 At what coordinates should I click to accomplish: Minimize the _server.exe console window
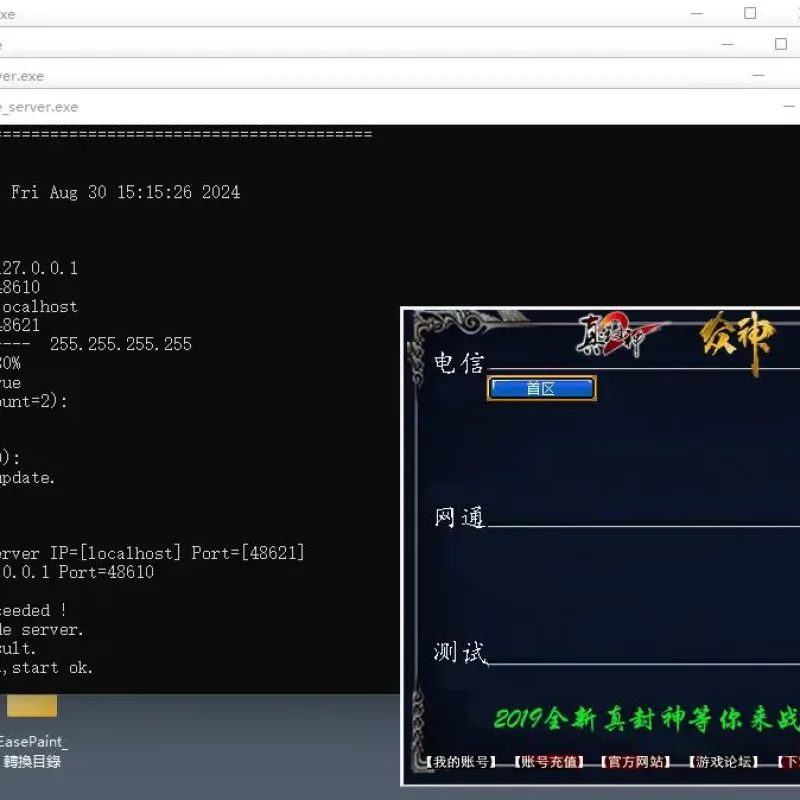click(789, 107)
